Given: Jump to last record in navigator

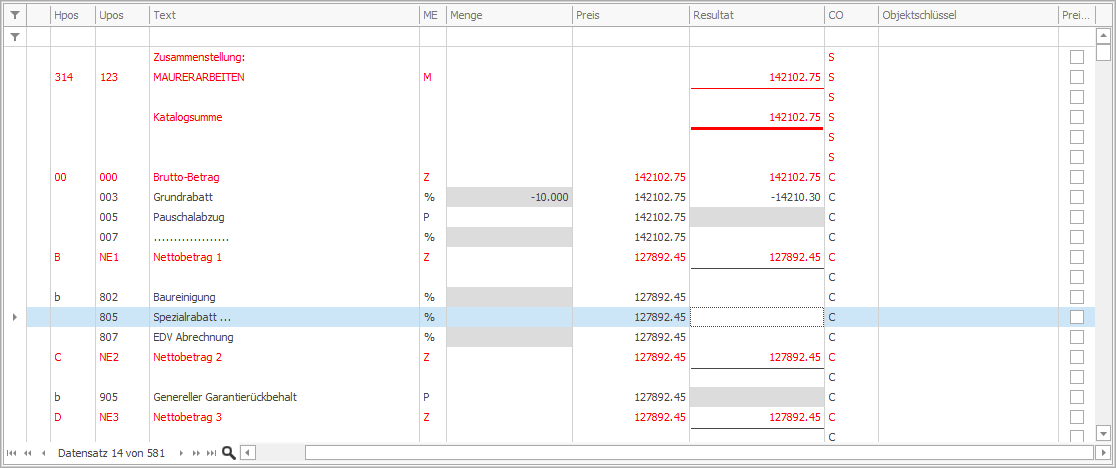Looking at the screenshot, I should [x=211, y=452].
